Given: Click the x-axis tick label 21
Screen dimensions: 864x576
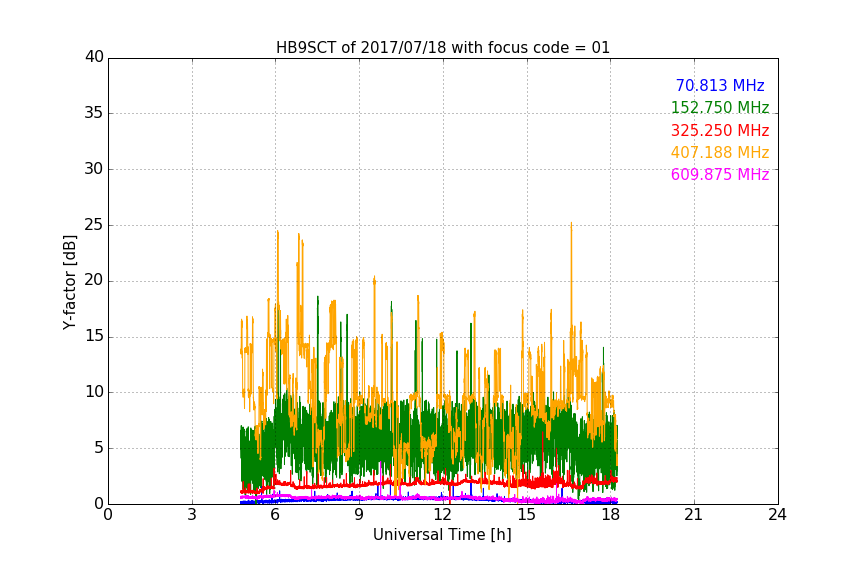Looking at the screenshot, I should point(694,515).
